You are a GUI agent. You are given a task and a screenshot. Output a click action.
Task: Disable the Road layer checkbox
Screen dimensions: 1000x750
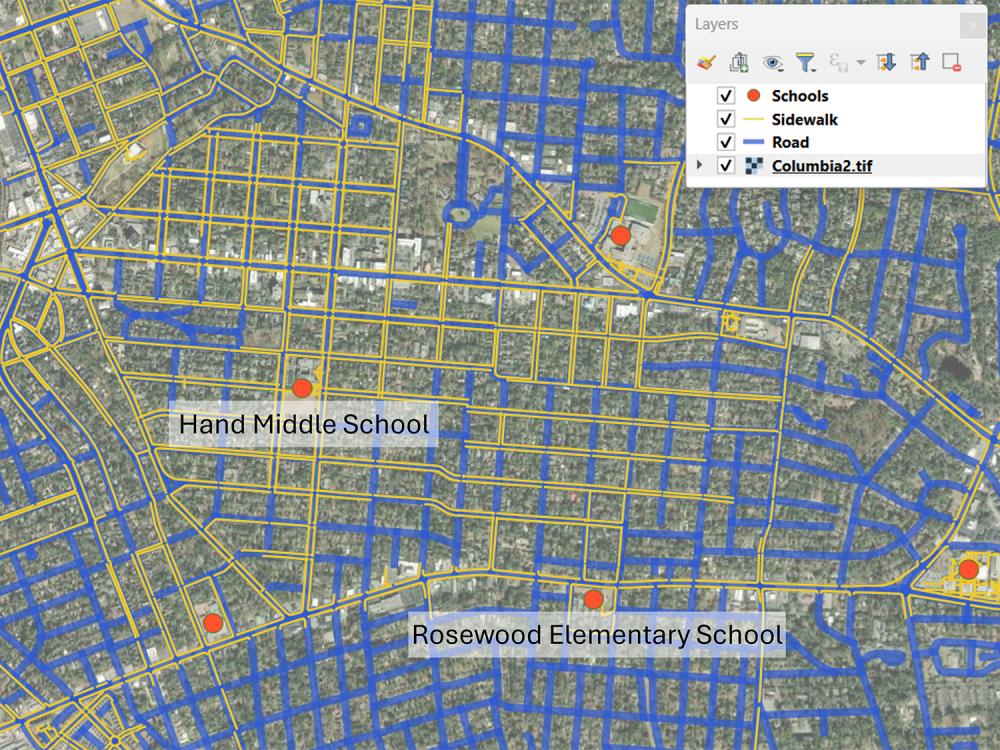tap(725, 142)
